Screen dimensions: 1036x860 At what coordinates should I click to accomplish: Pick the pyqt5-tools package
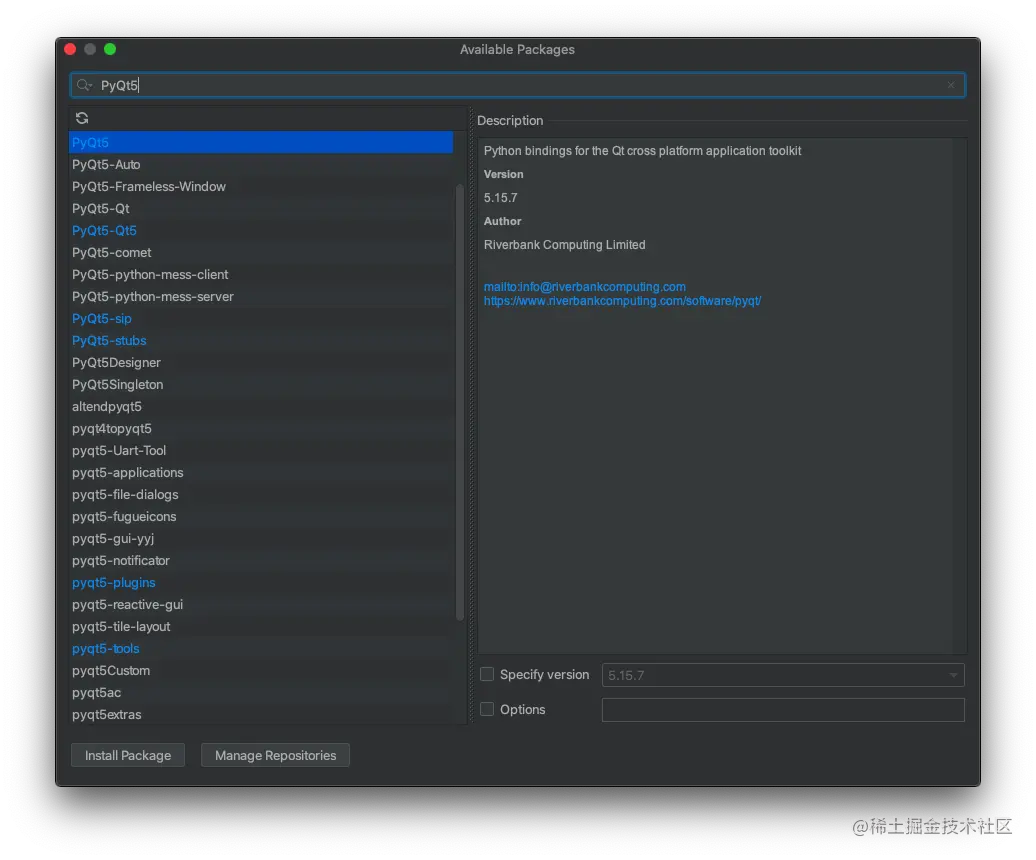[262, 649]
